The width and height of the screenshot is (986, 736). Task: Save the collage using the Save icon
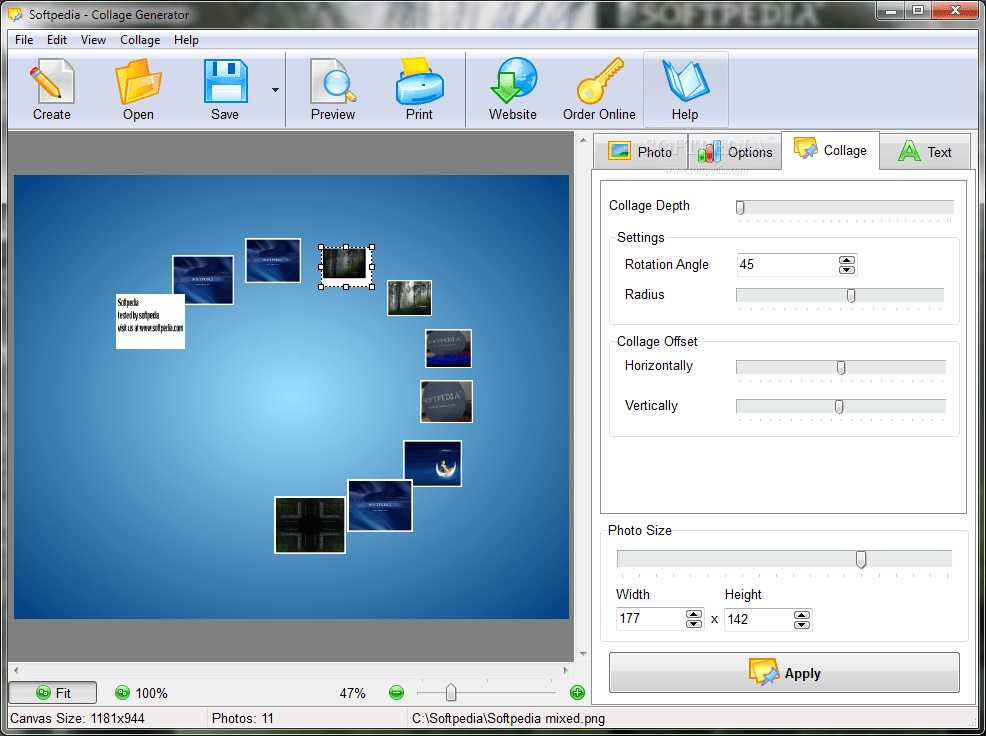click(224, 88)
